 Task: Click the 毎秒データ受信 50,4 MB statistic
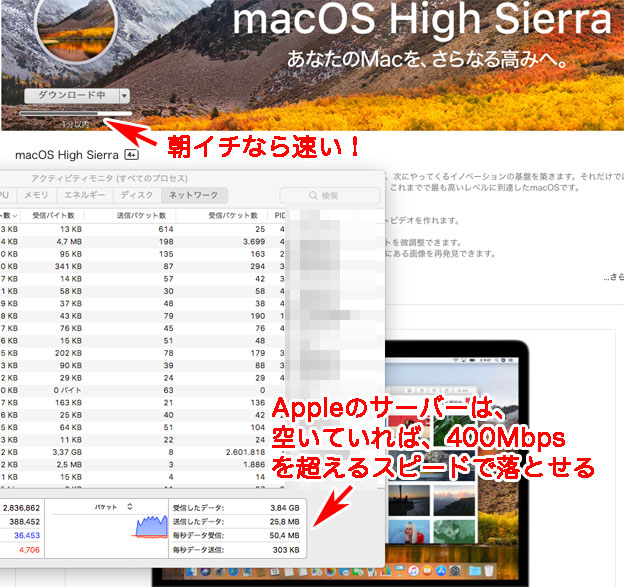click(236, 535)
